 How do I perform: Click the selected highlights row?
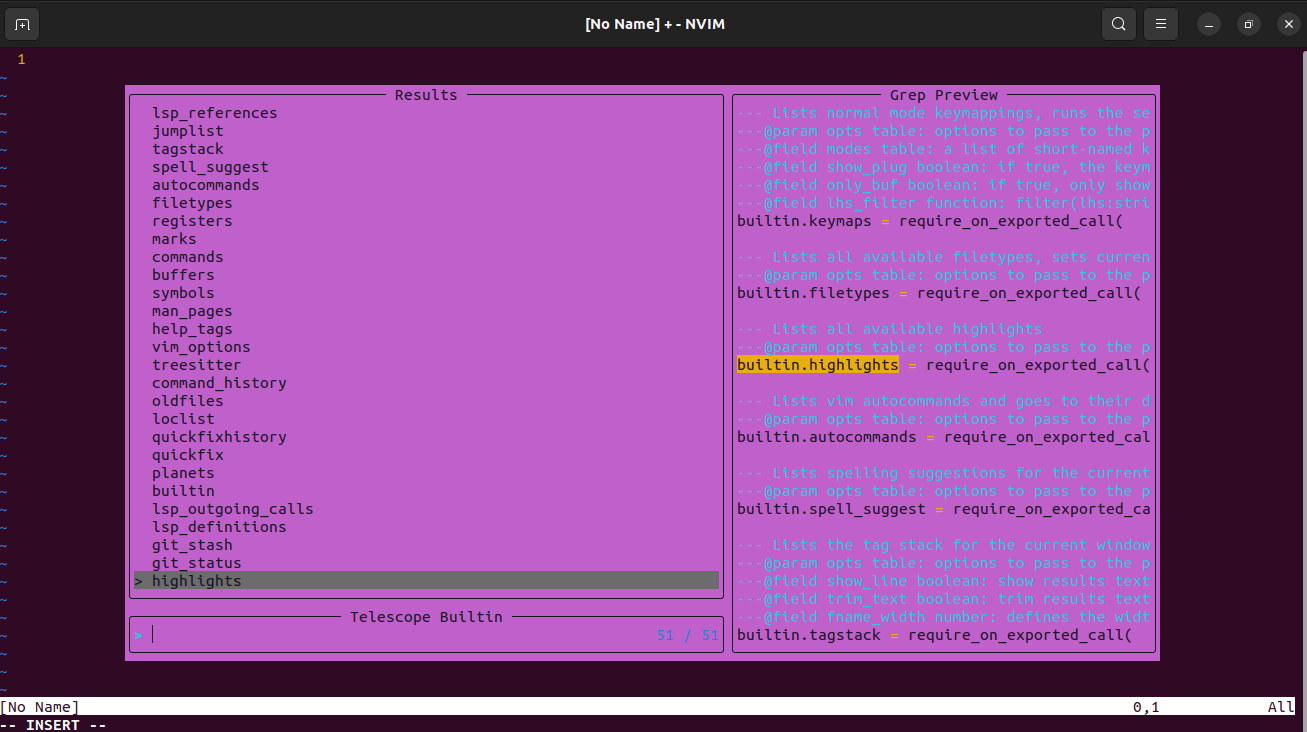[x=426, y=581]
